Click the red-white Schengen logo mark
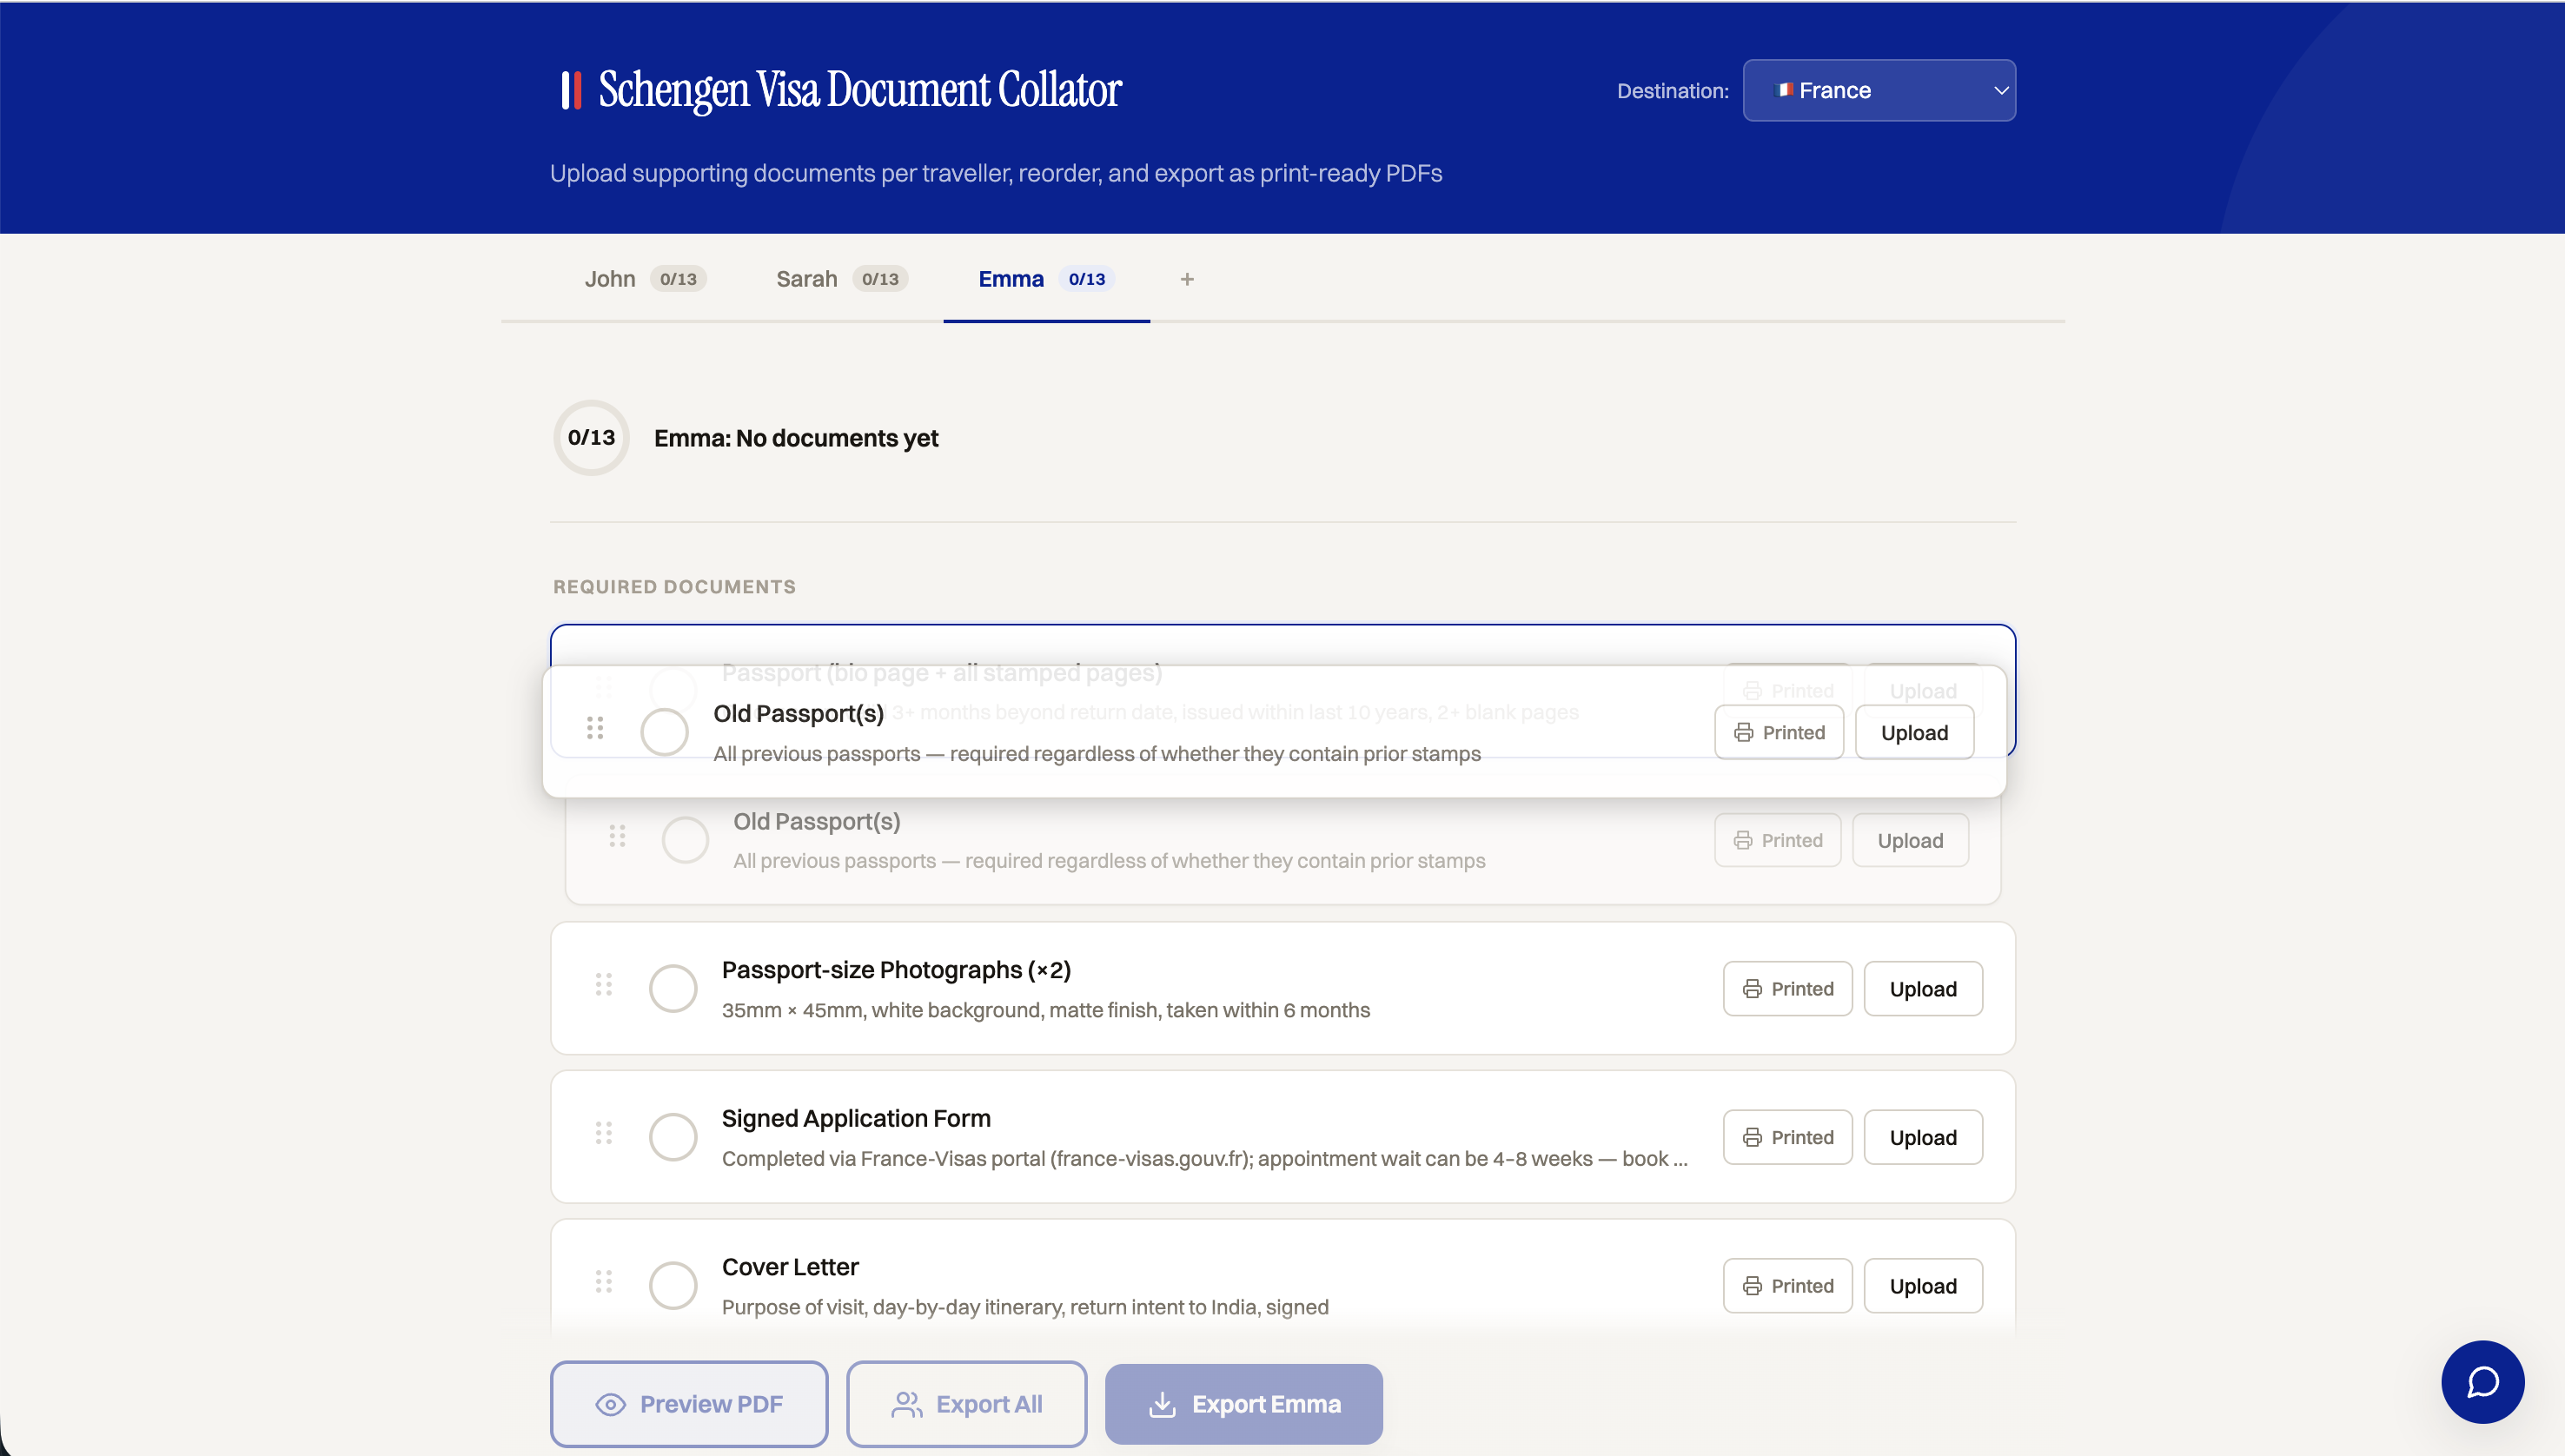This screenshot has height=1456, width=2565. pos(571,90)
